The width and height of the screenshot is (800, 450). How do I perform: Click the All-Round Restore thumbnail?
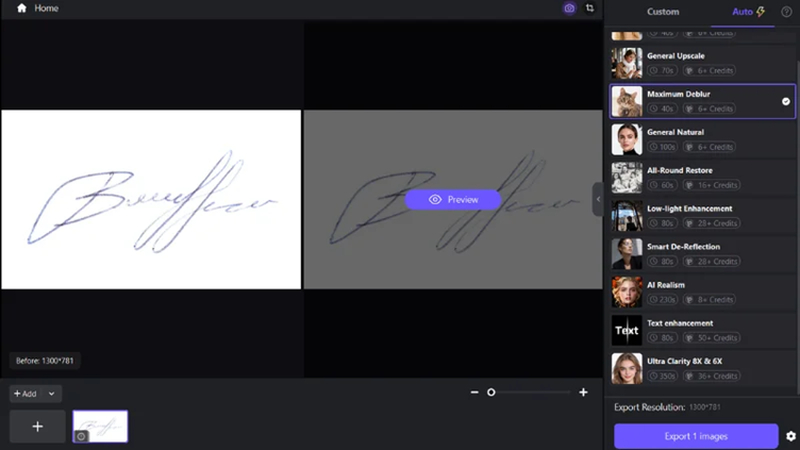tap(627, 178)
